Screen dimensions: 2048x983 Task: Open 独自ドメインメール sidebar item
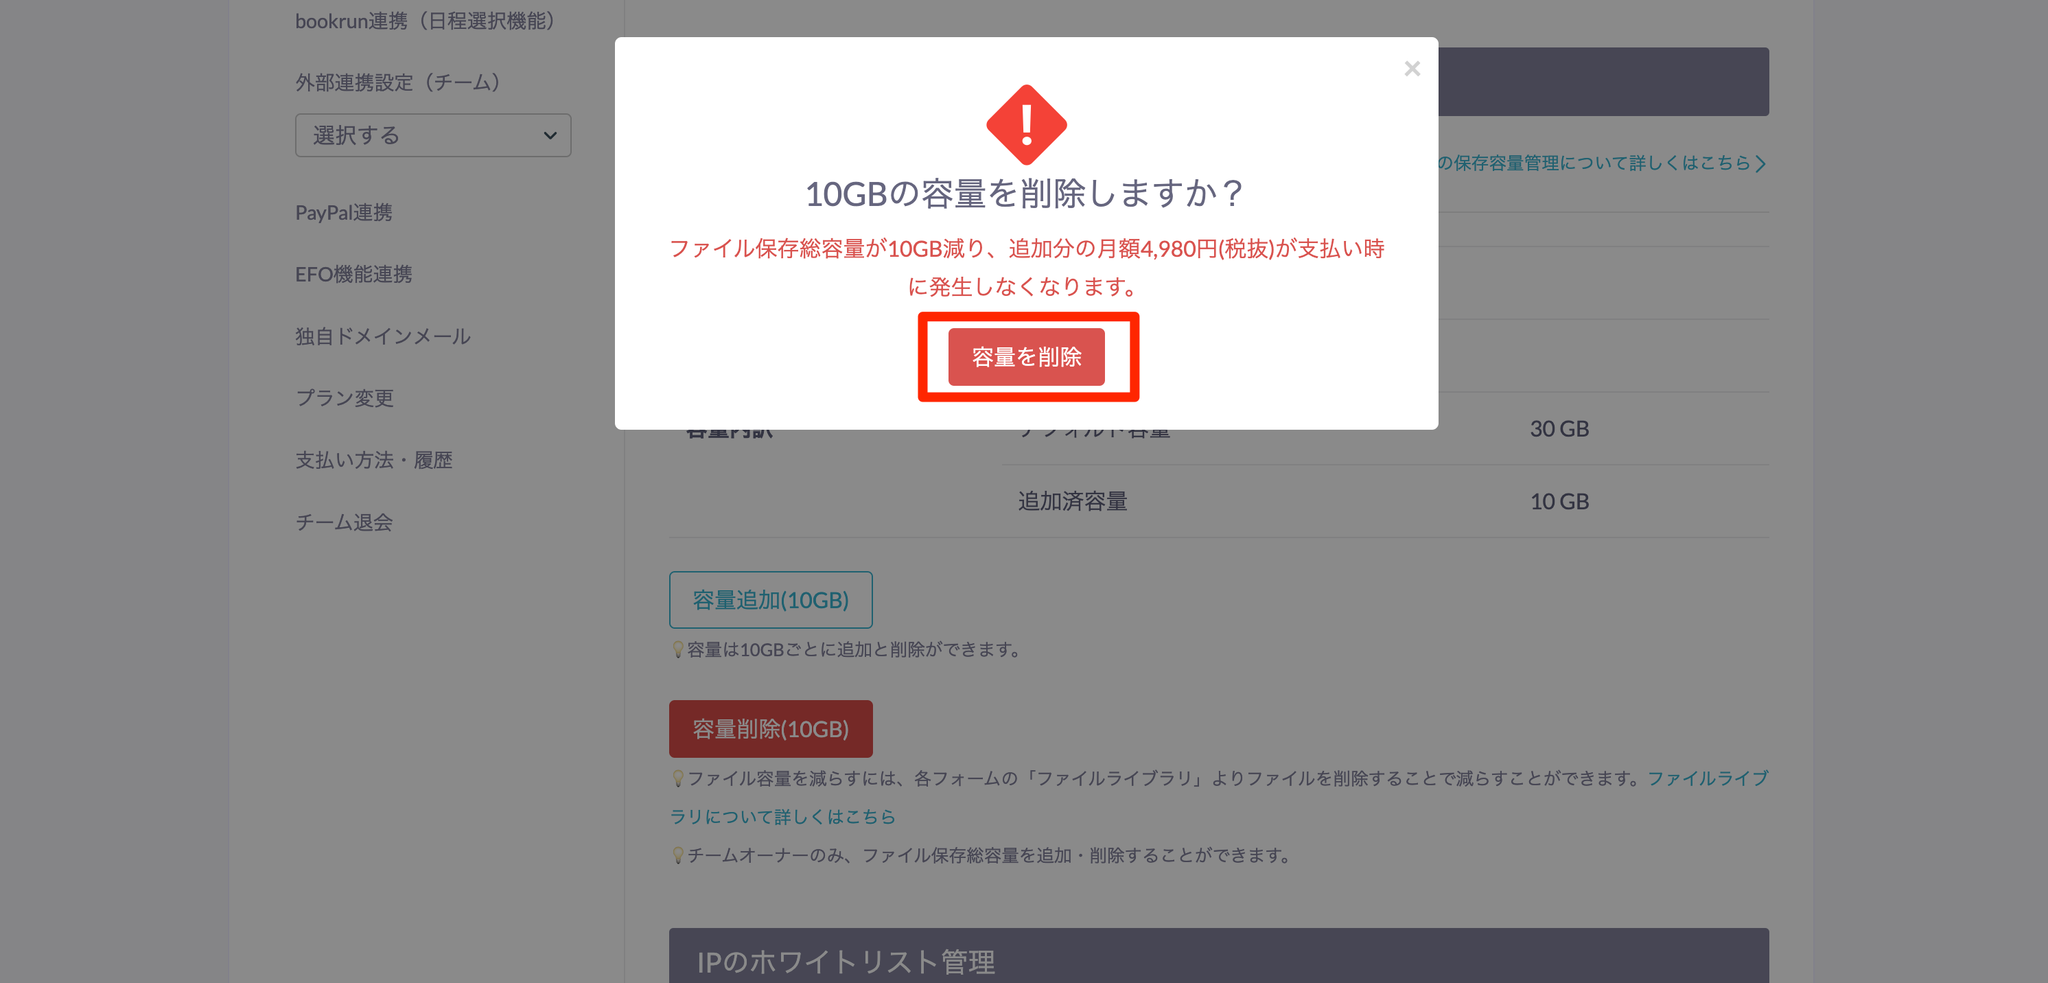(383, 336)
